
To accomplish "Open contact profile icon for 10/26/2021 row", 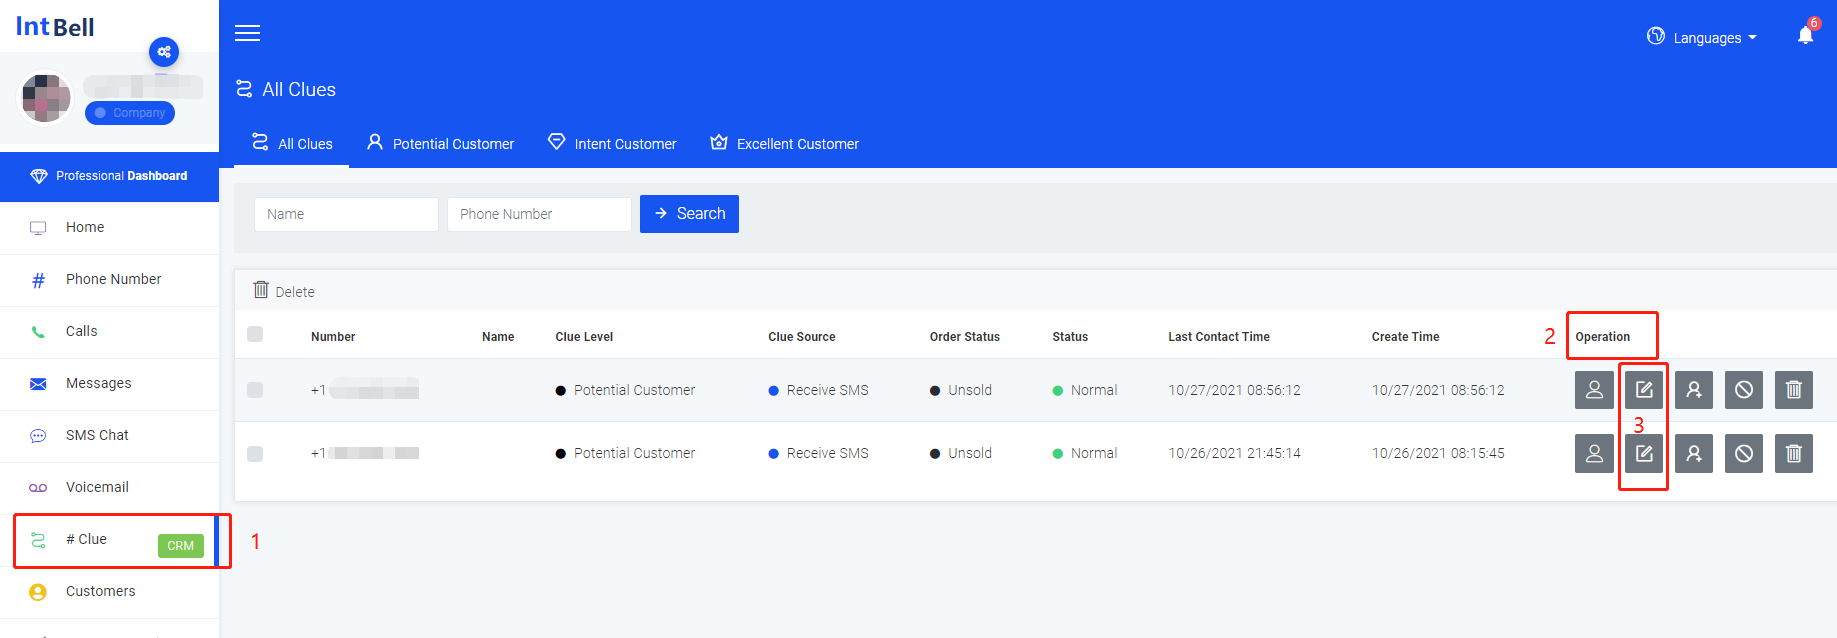I will [1594, 453].
